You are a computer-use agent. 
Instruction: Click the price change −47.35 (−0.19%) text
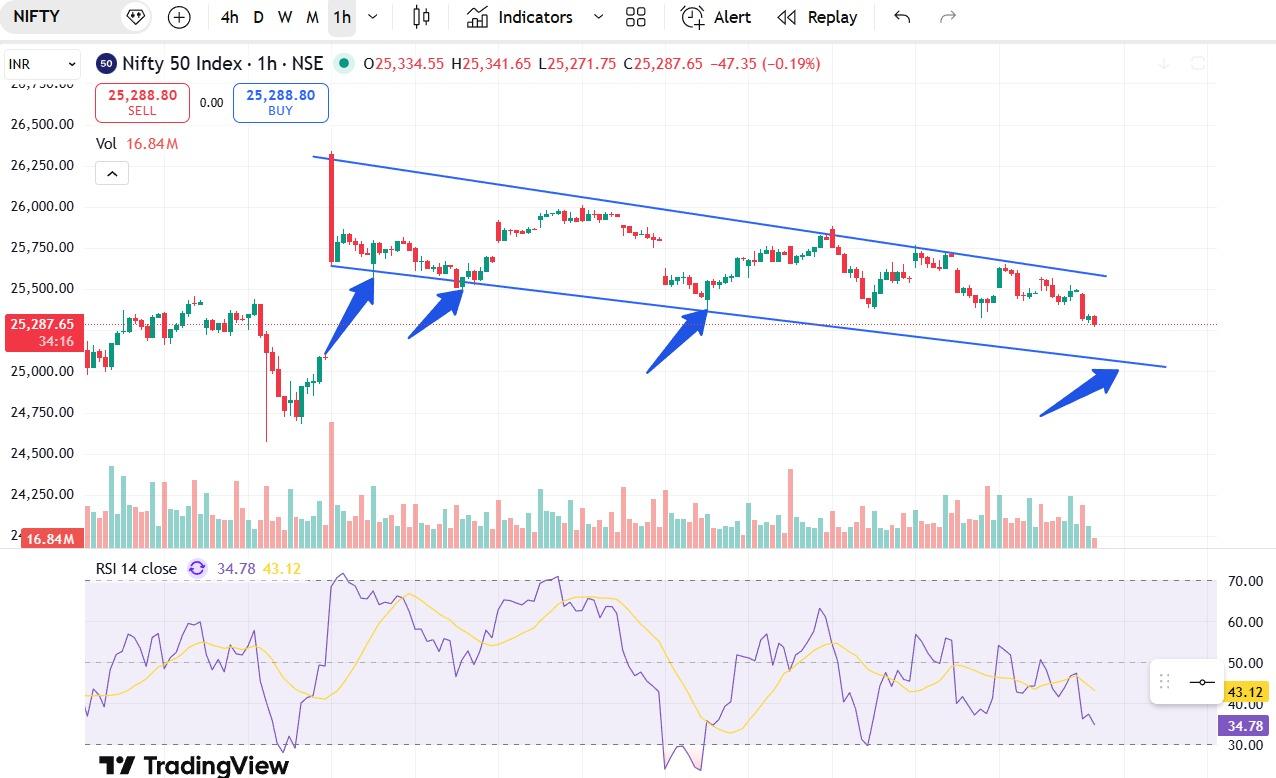[765, 64]
